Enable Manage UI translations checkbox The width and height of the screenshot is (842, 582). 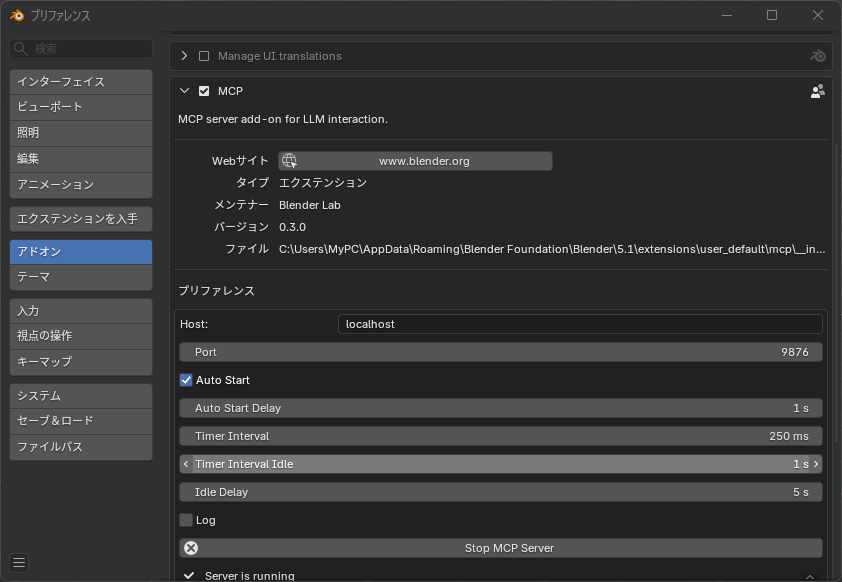click(204, 56)
